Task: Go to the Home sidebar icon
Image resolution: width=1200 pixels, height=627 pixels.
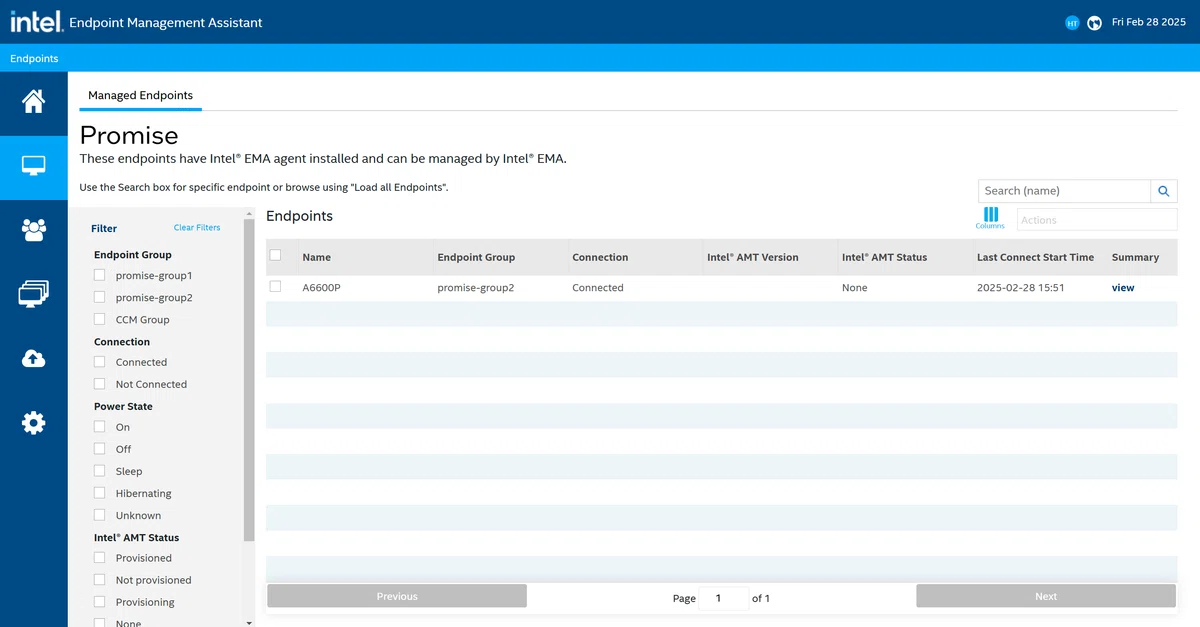Action: pos(33,101)
